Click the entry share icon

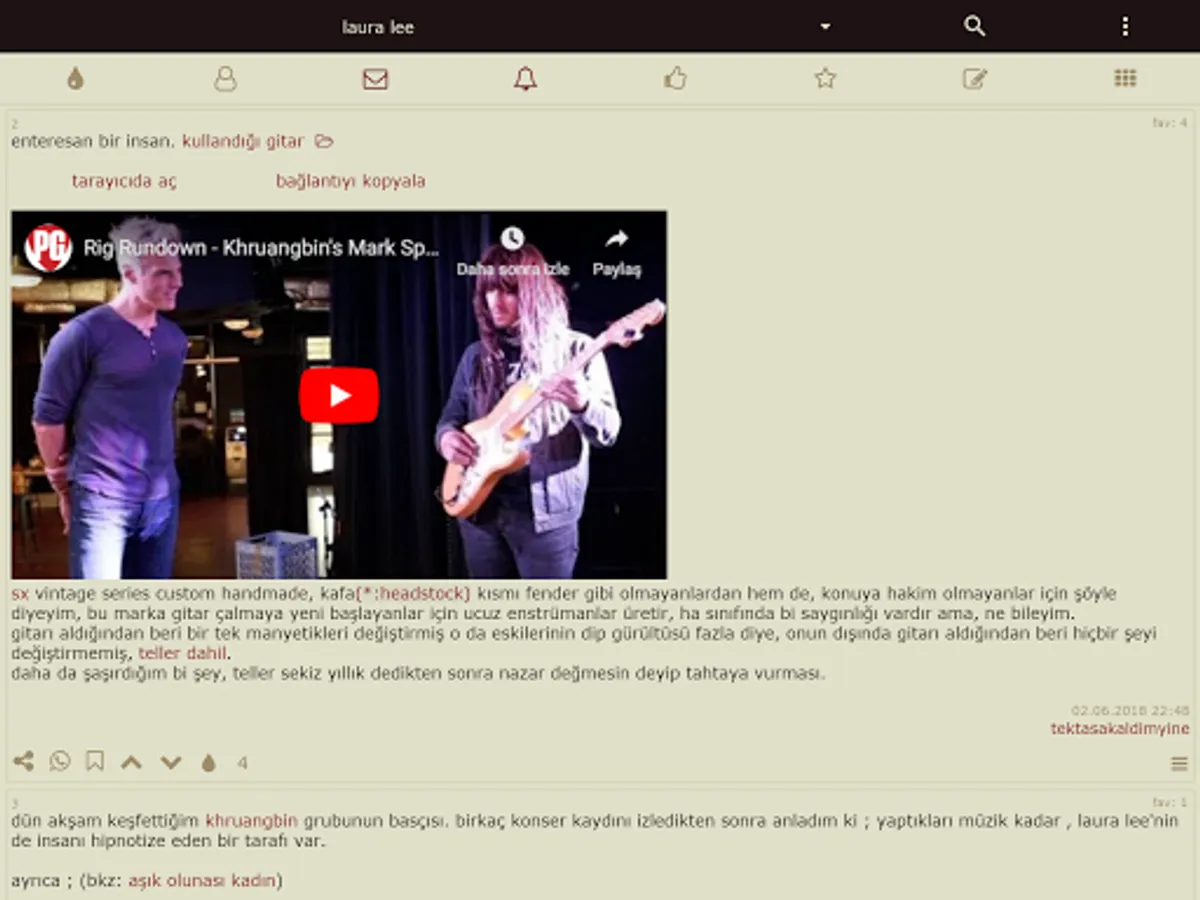tap(23, 762)
